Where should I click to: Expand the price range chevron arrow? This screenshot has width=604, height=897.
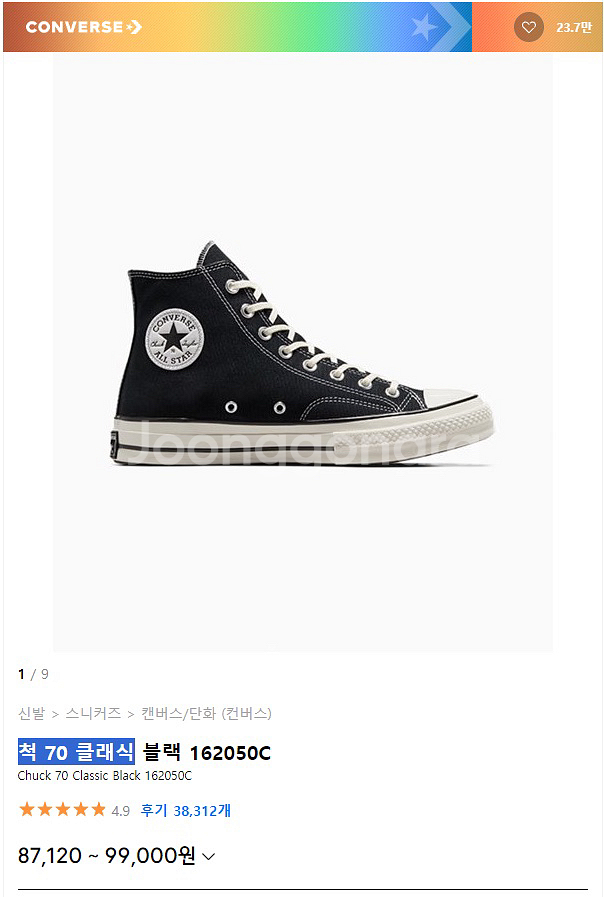click(209, 856)
